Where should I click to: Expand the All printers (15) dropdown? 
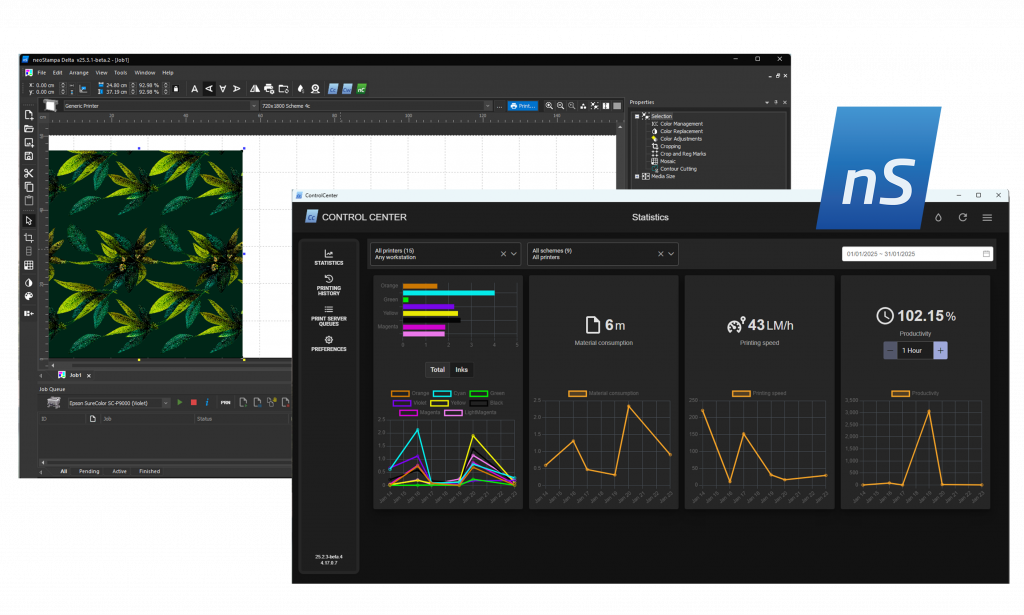click(514, 254)
